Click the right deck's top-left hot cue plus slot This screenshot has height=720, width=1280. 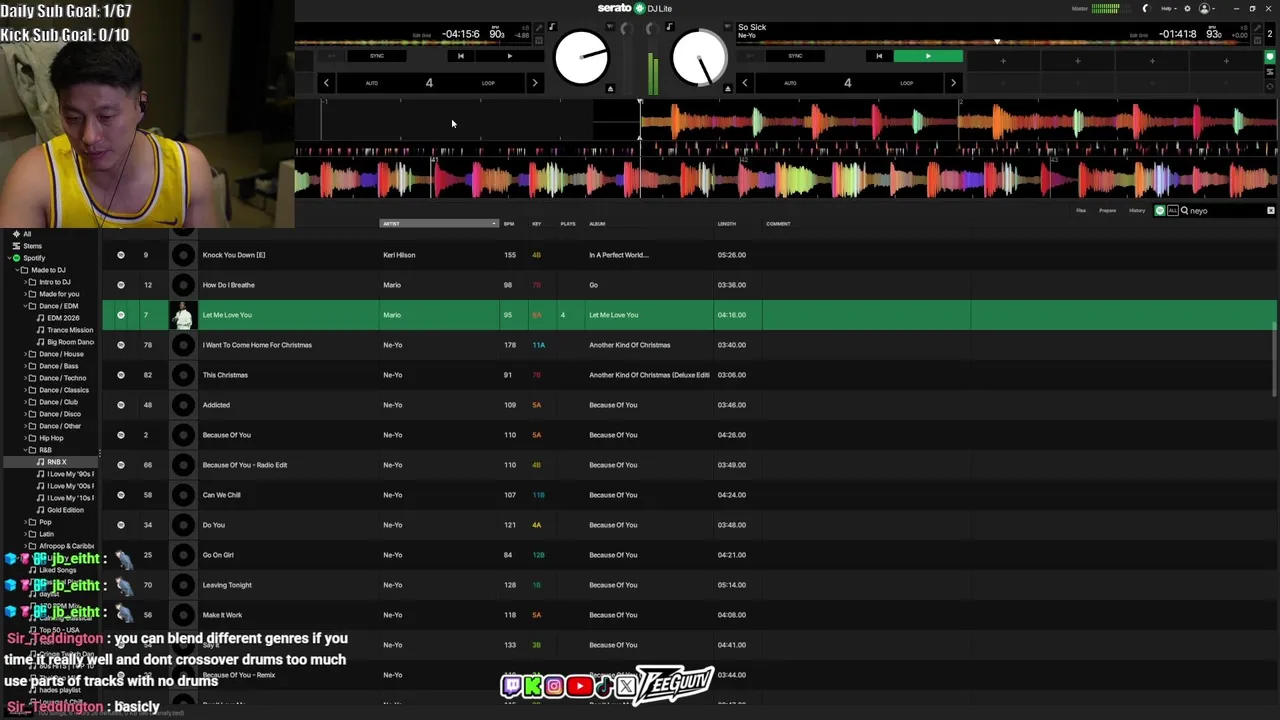[x=1003, y=61]
